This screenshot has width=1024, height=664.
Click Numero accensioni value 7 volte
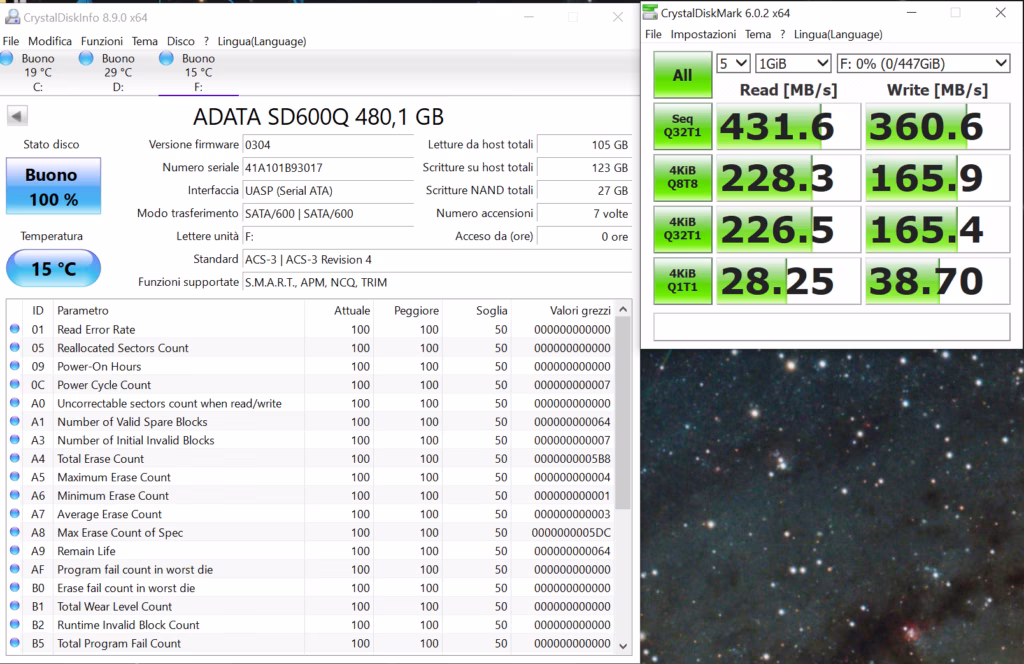pos(584,213)
